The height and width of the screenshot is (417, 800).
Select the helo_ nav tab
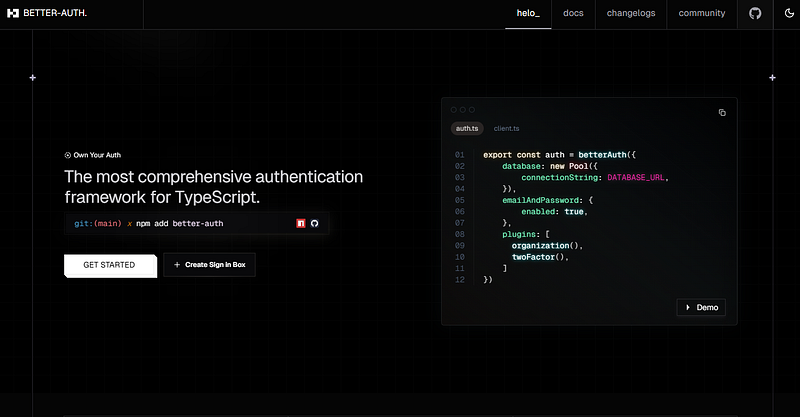pyautogui.click(x=528, y=13)
